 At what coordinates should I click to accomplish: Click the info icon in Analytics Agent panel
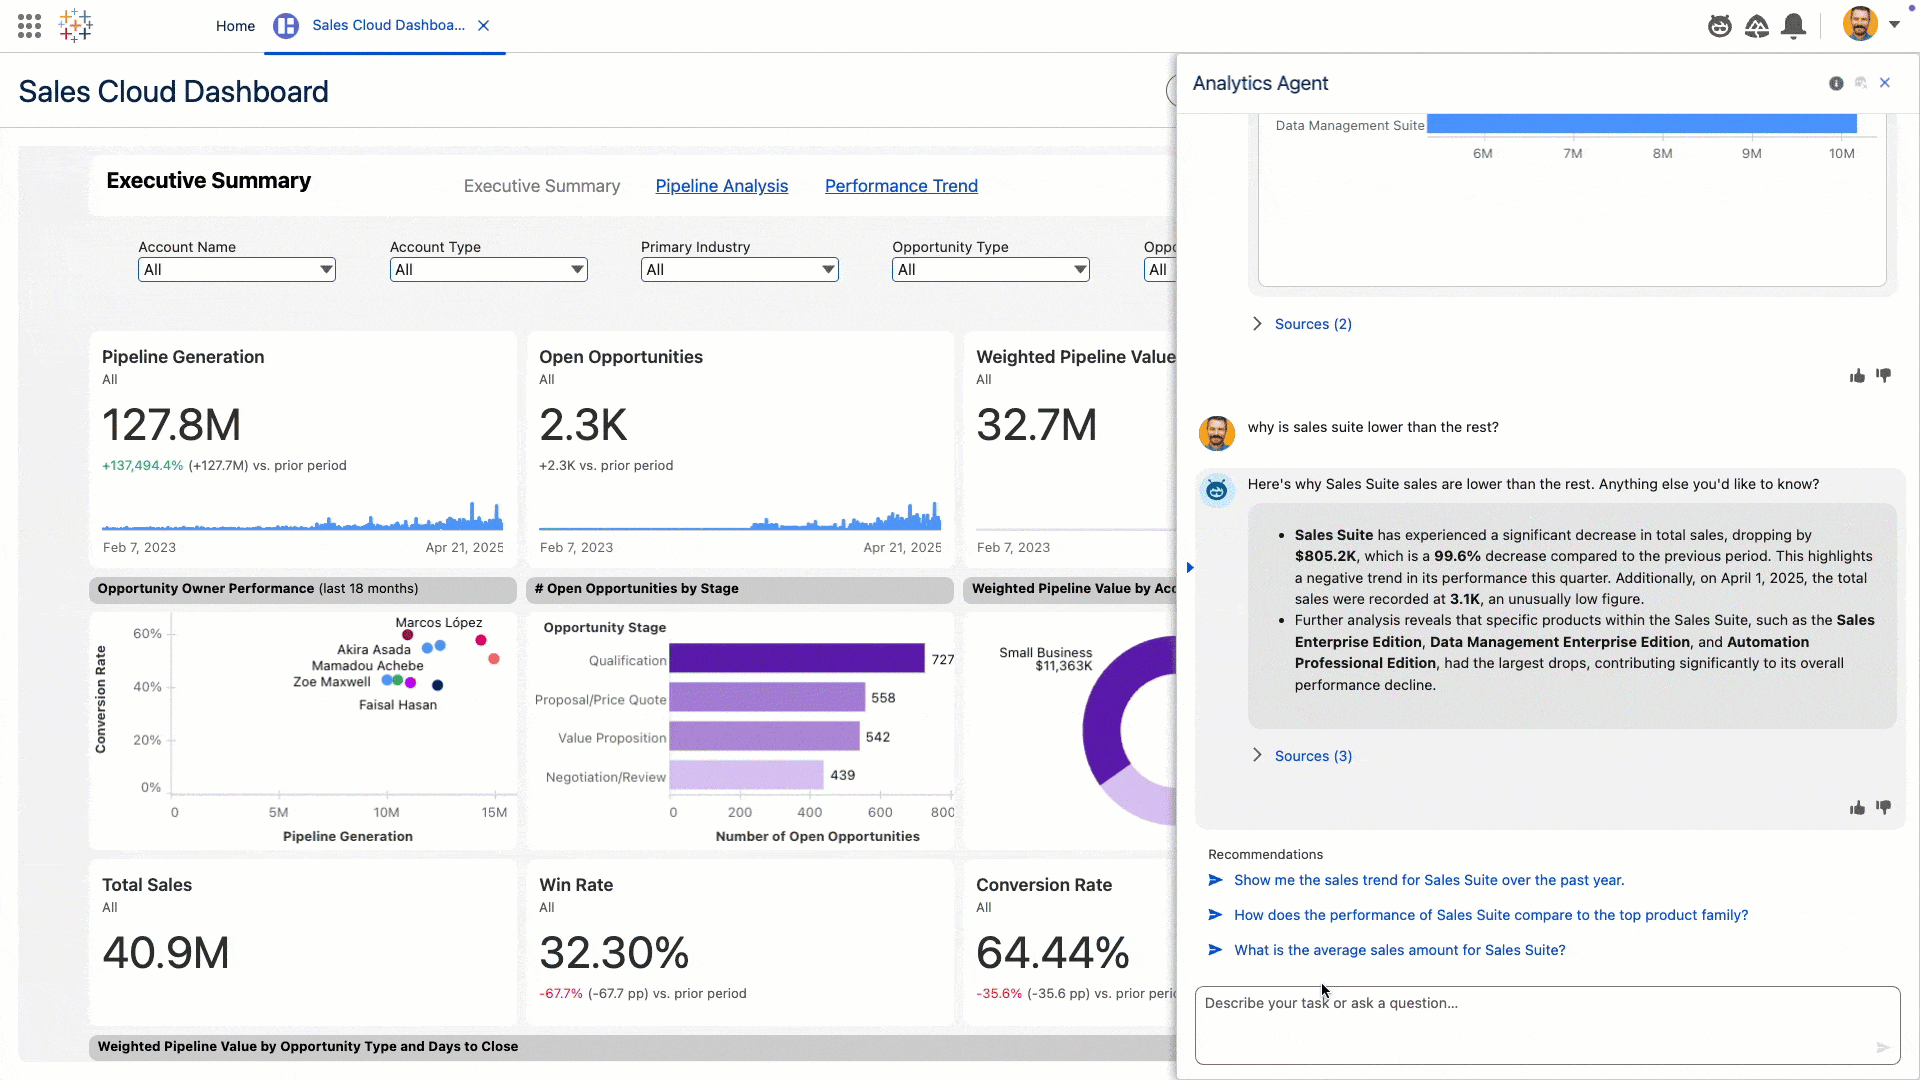tap(1836, 83)
